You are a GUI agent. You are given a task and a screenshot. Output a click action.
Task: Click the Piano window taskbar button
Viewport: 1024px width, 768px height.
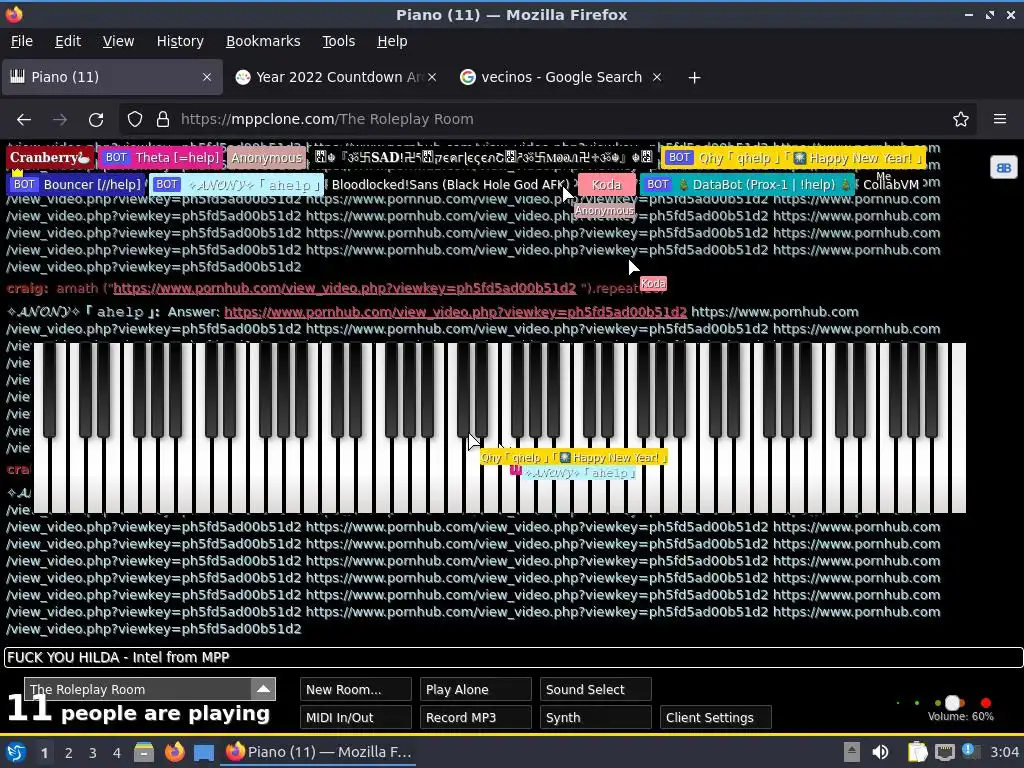click(x=318, y=752)
